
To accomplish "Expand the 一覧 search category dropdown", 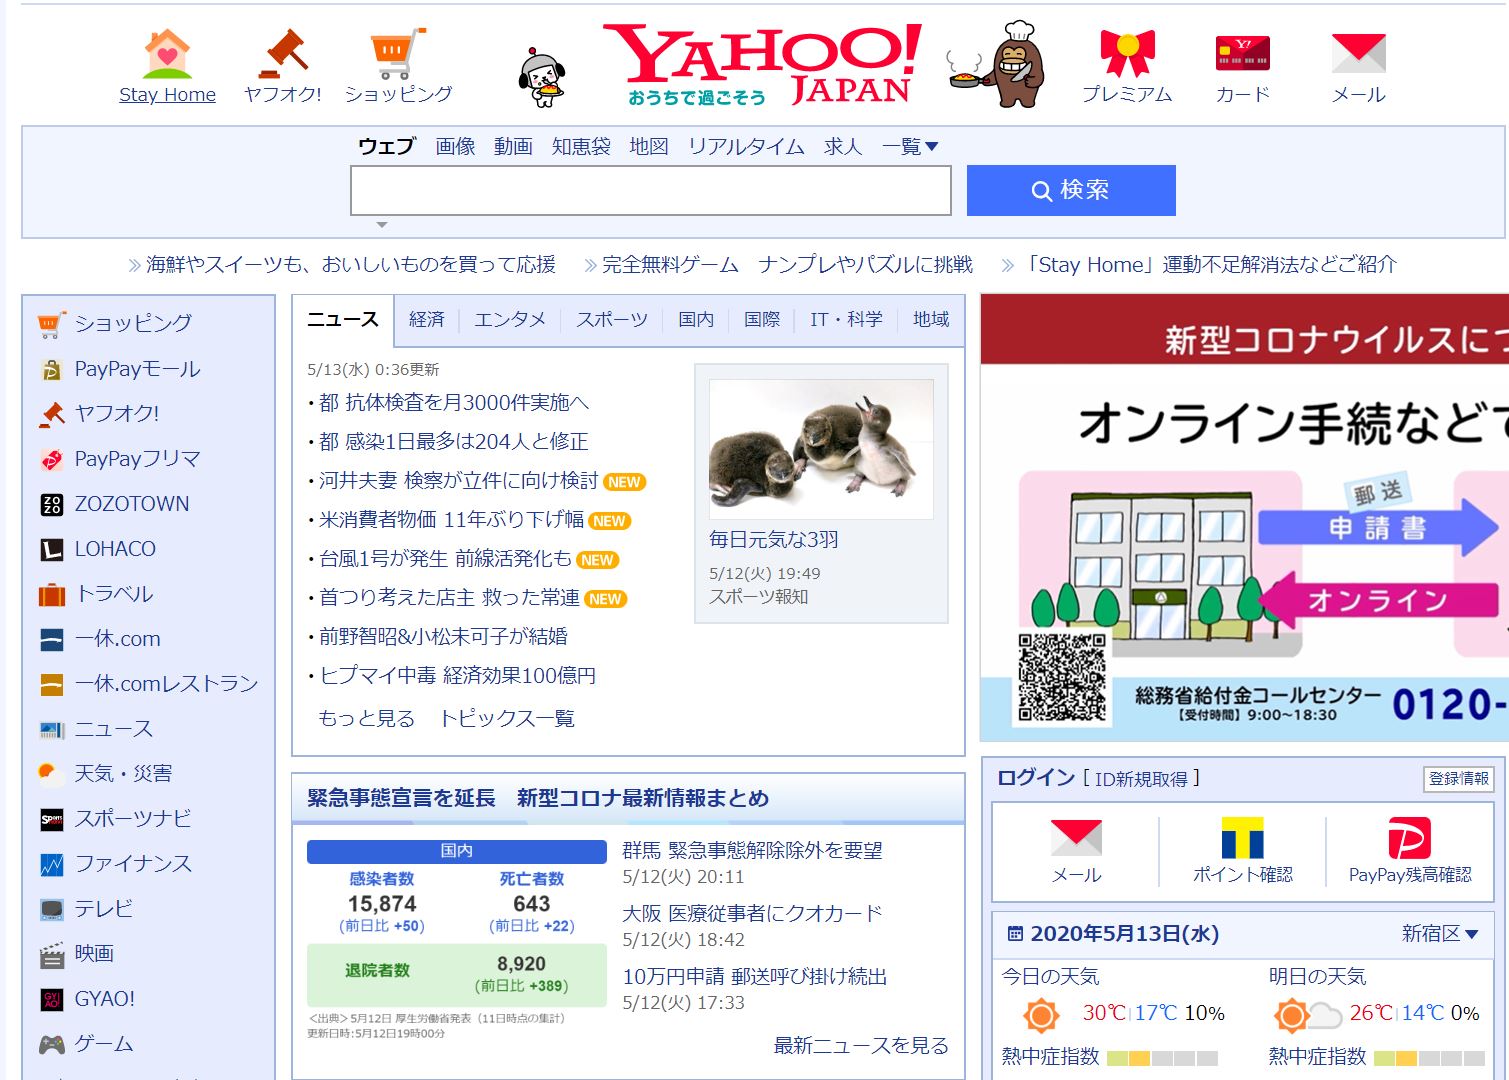I will pyautogui.click(x=910, y=146).
